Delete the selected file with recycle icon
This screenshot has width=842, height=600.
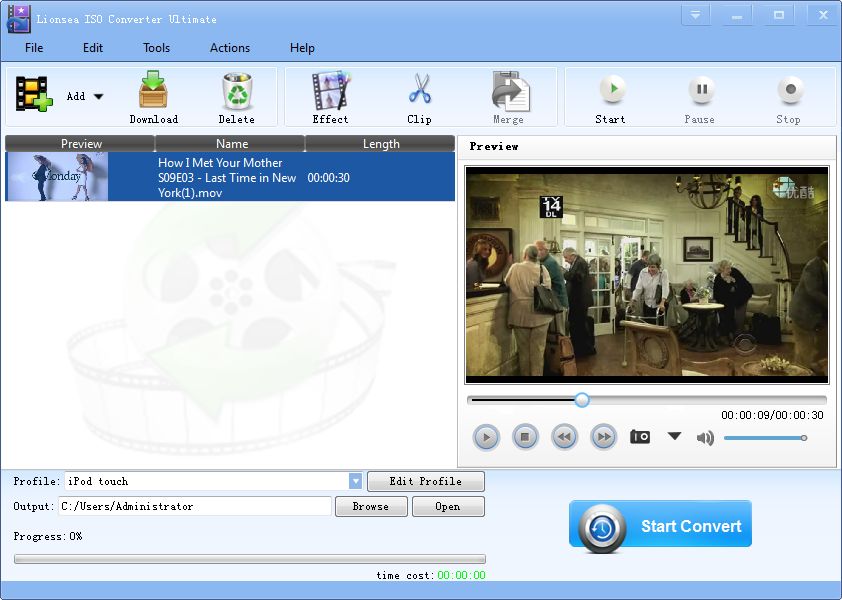237,98
